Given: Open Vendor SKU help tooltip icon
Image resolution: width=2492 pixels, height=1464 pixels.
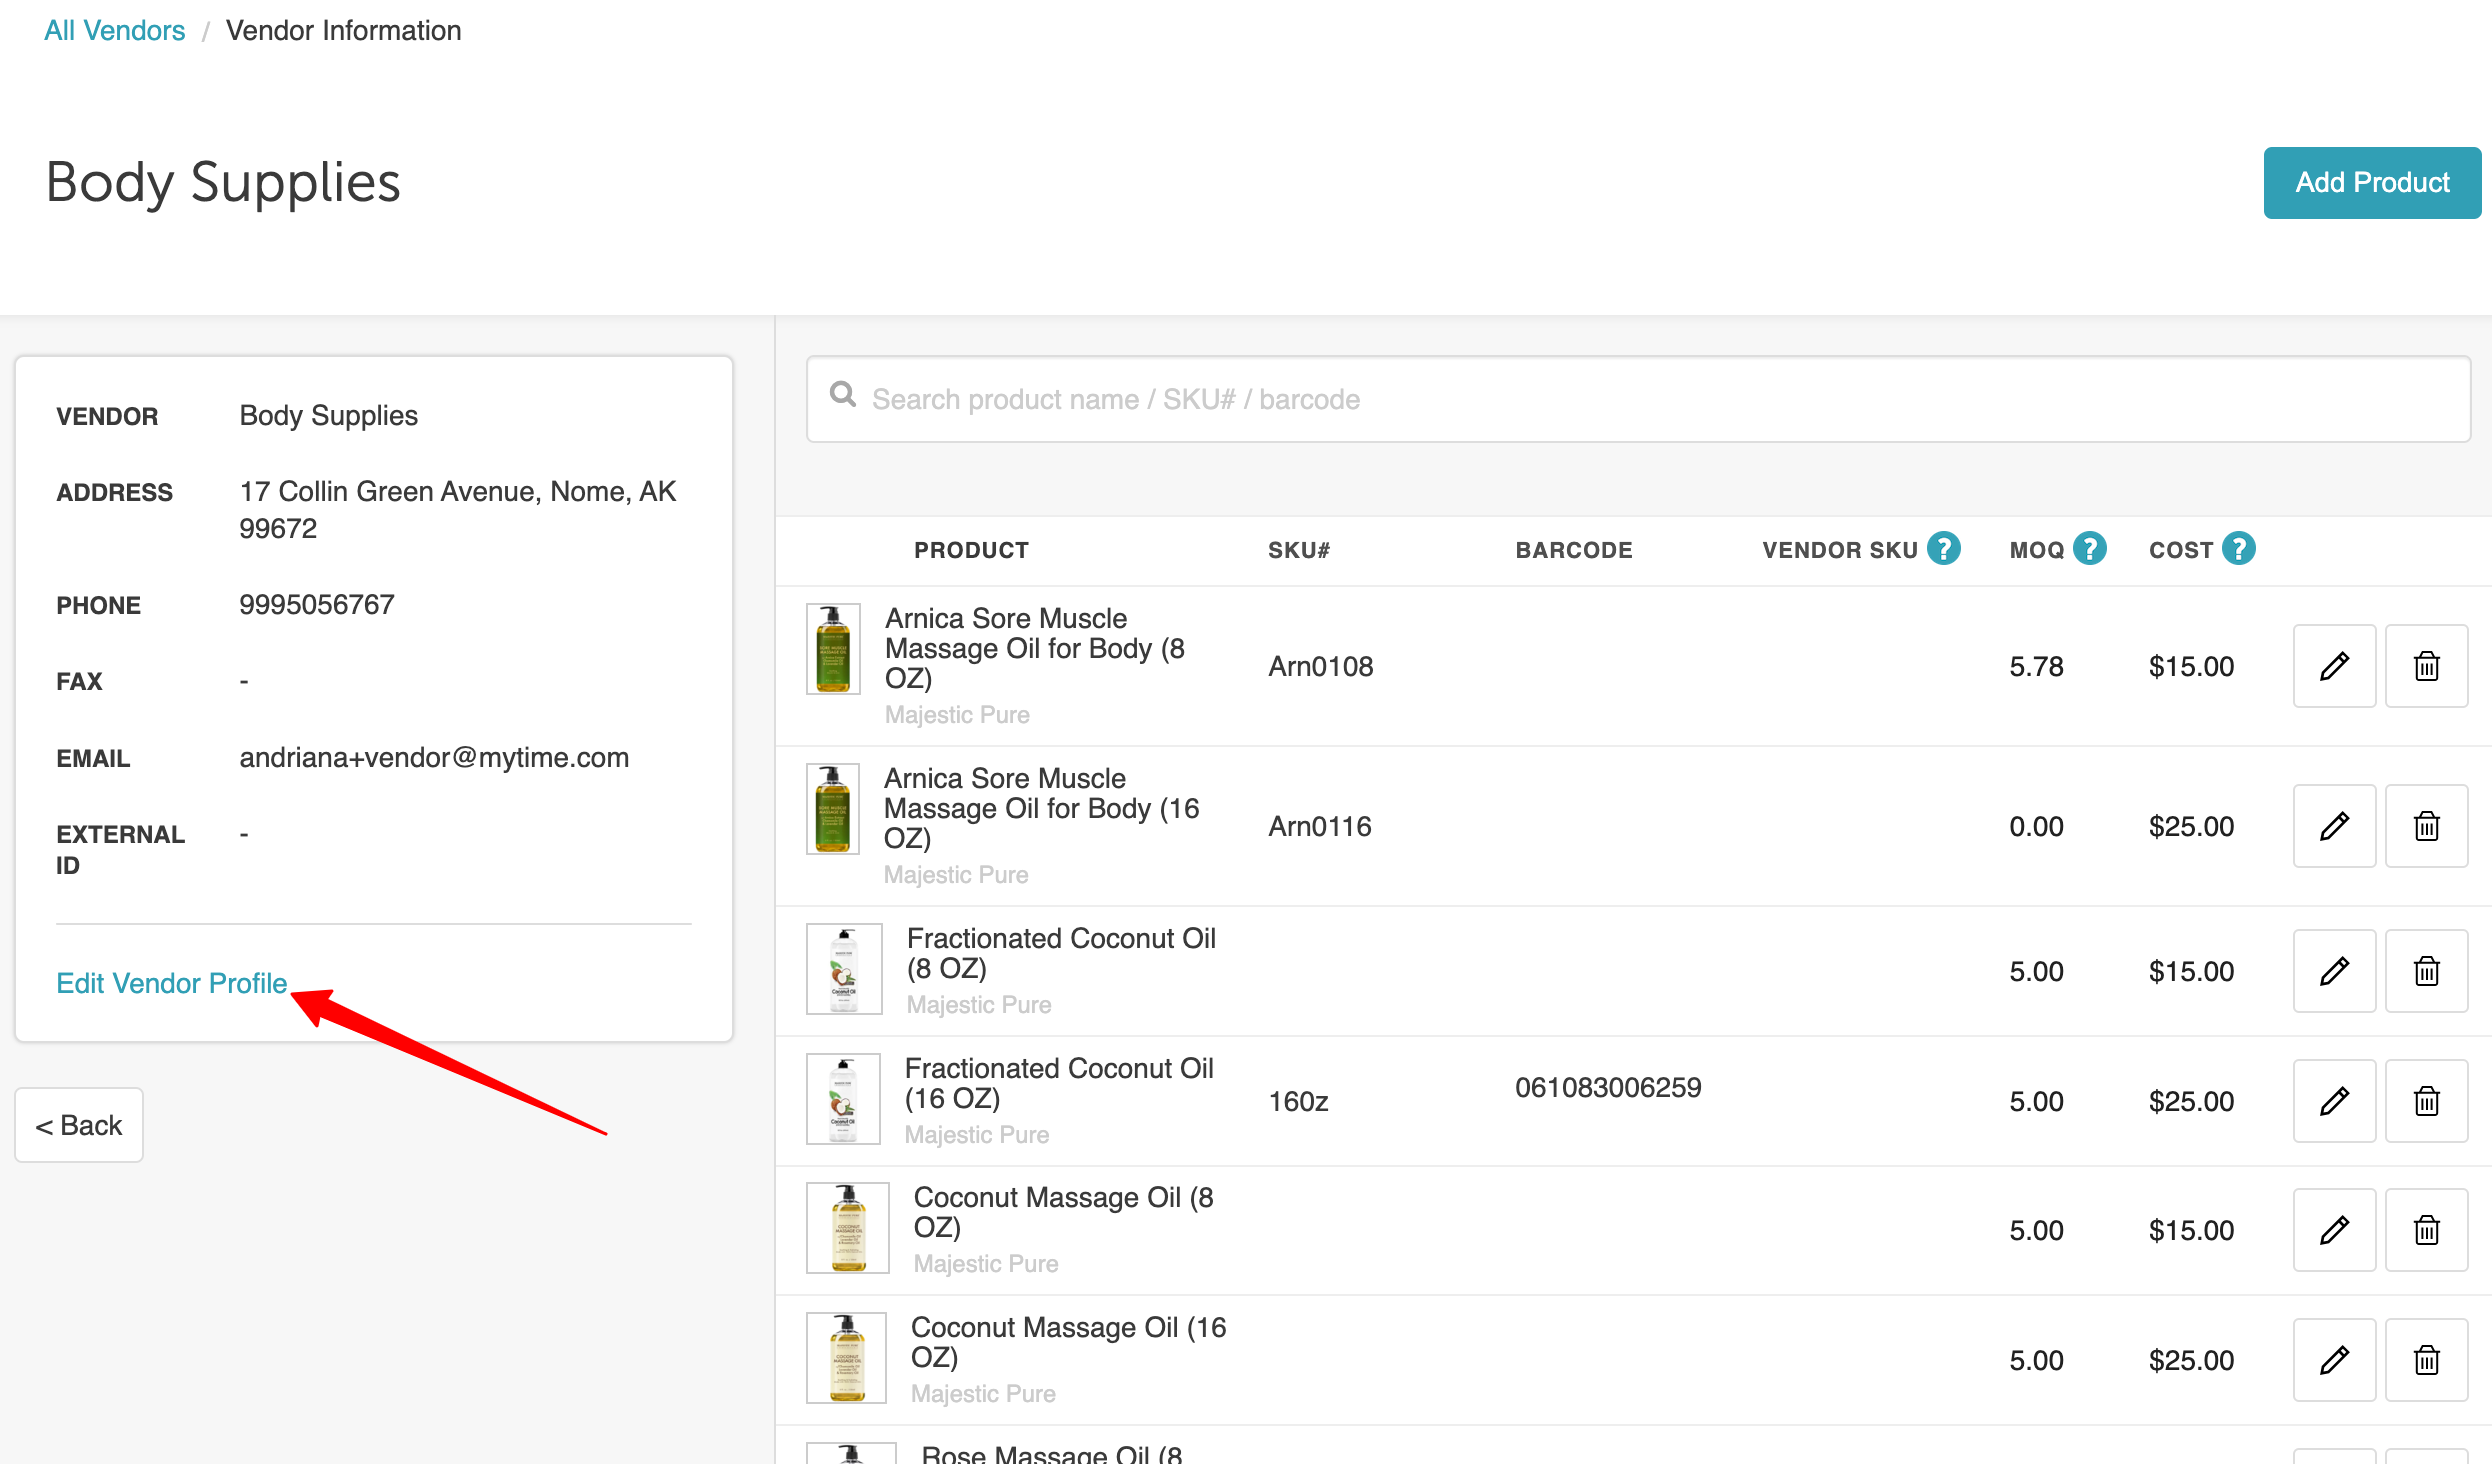Looking at the screenshot, I should 1943,549.
